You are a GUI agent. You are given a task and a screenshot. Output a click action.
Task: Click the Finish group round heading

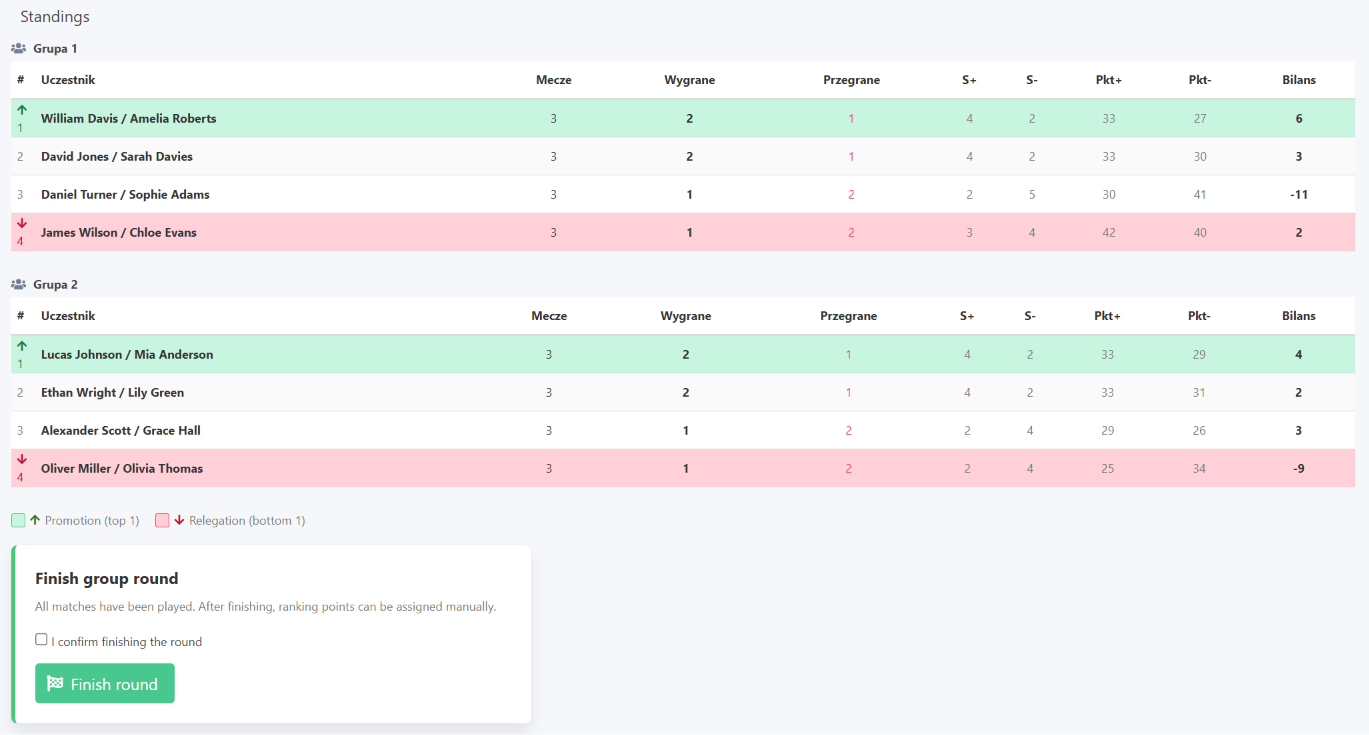[107, 578]
